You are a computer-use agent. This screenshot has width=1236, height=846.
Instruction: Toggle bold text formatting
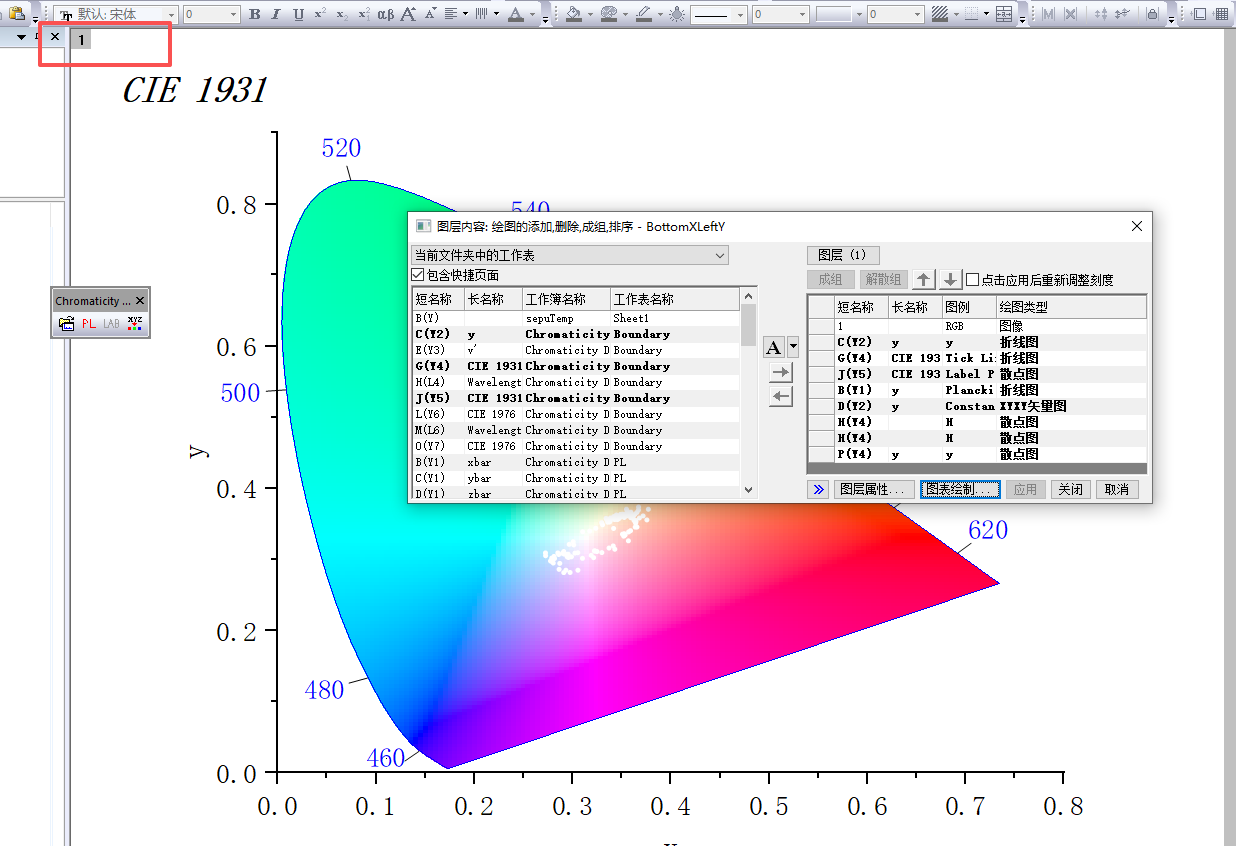point(256,14)
